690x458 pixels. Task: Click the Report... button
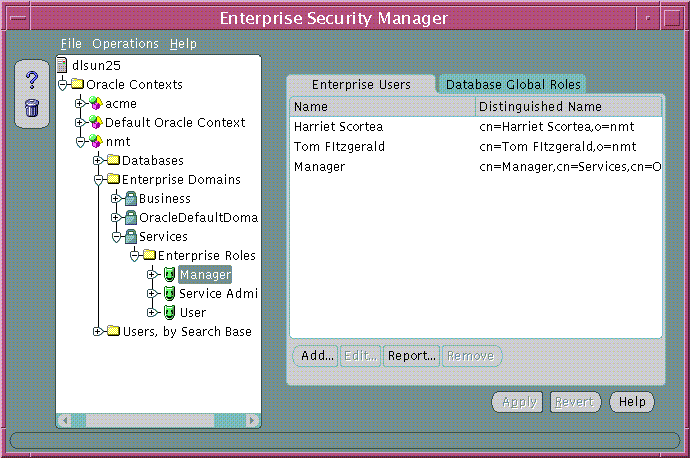point(411,356)
